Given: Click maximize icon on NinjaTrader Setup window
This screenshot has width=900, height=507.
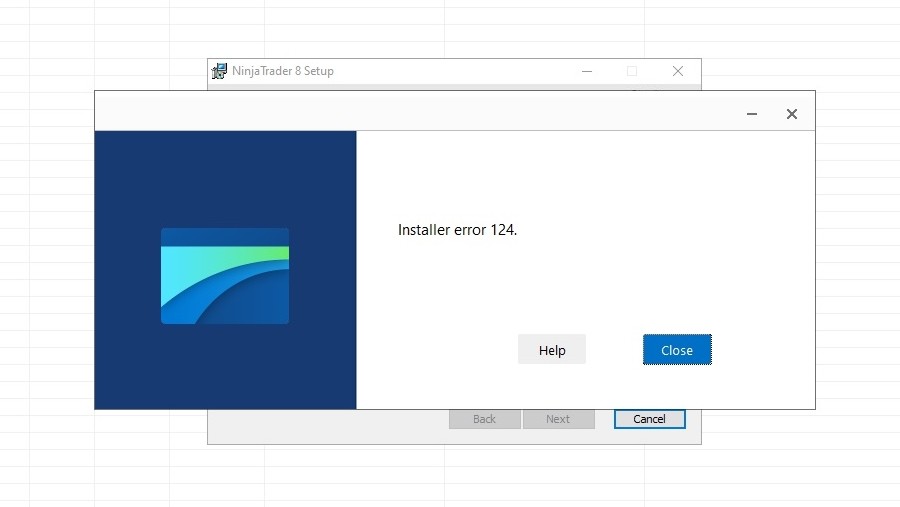Looking at the screenshot, I should point(632,71).
